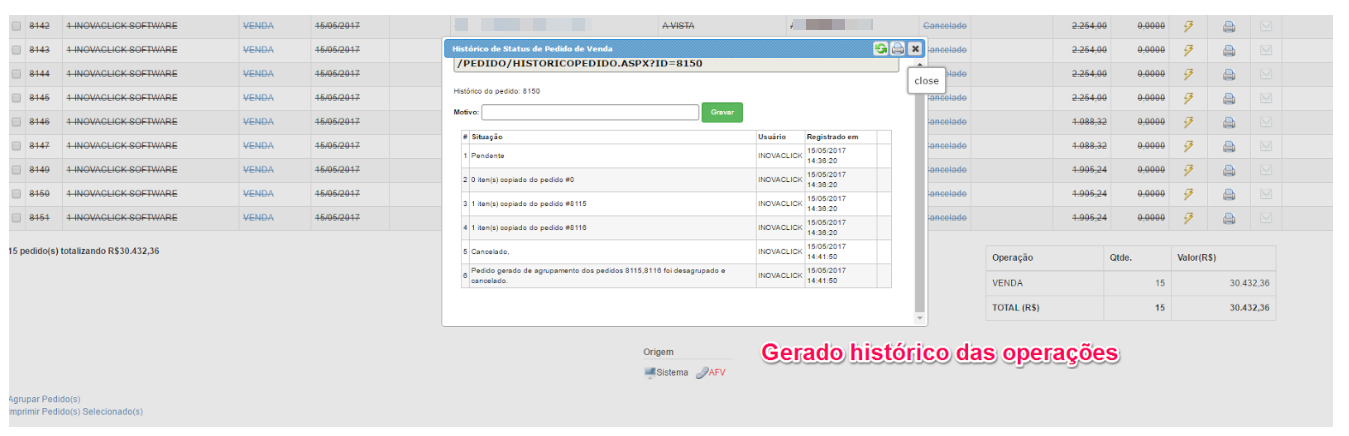Click lightning bolt icon for order 8142
The image size is (1349, 436).
point(1188,26)
